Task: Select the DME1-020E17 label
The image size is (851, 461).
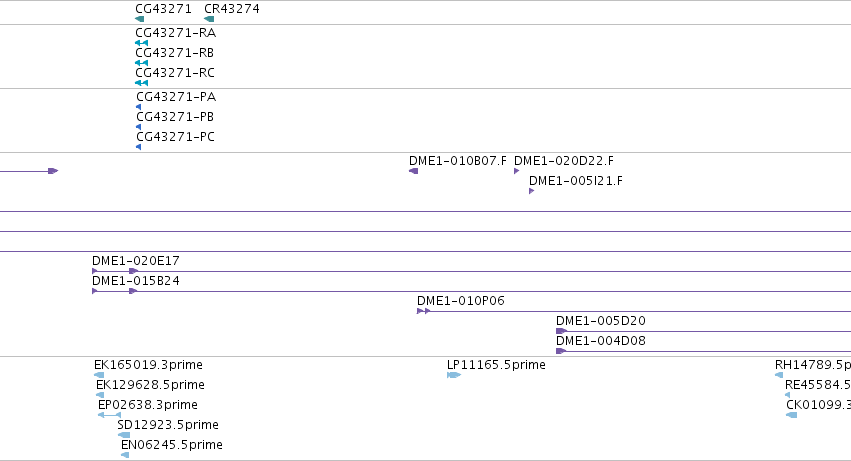Action: [136, 261]
